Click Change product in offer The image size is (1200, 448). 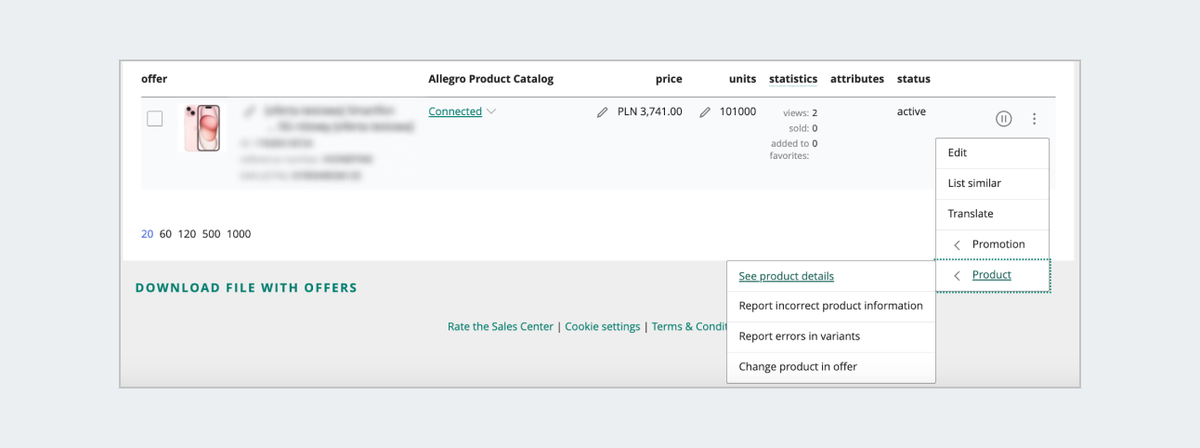click(797, 367)
